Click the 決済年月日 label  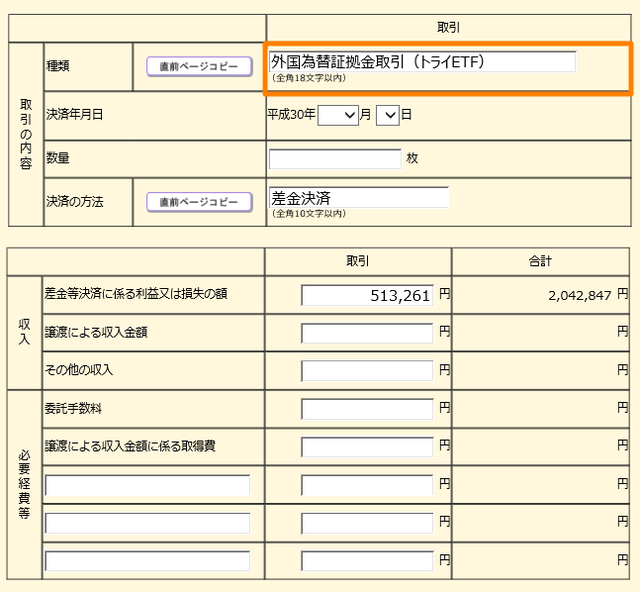pos(74,114)
